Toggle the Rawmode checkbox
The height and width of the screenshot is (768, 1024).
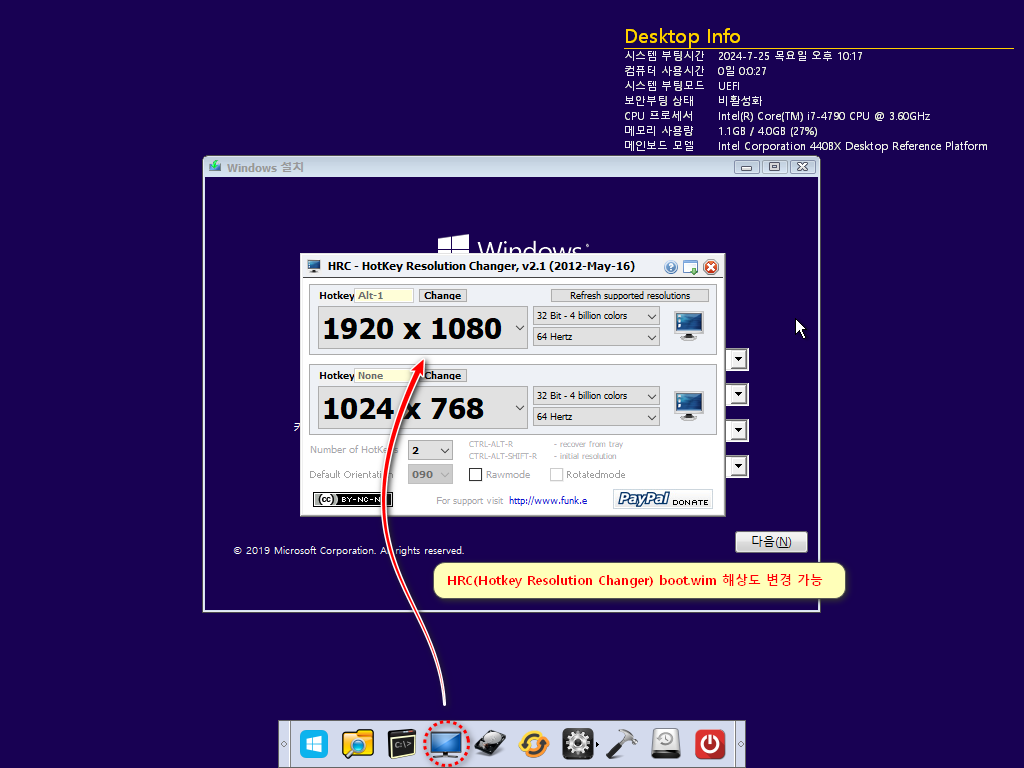point(475,475)
